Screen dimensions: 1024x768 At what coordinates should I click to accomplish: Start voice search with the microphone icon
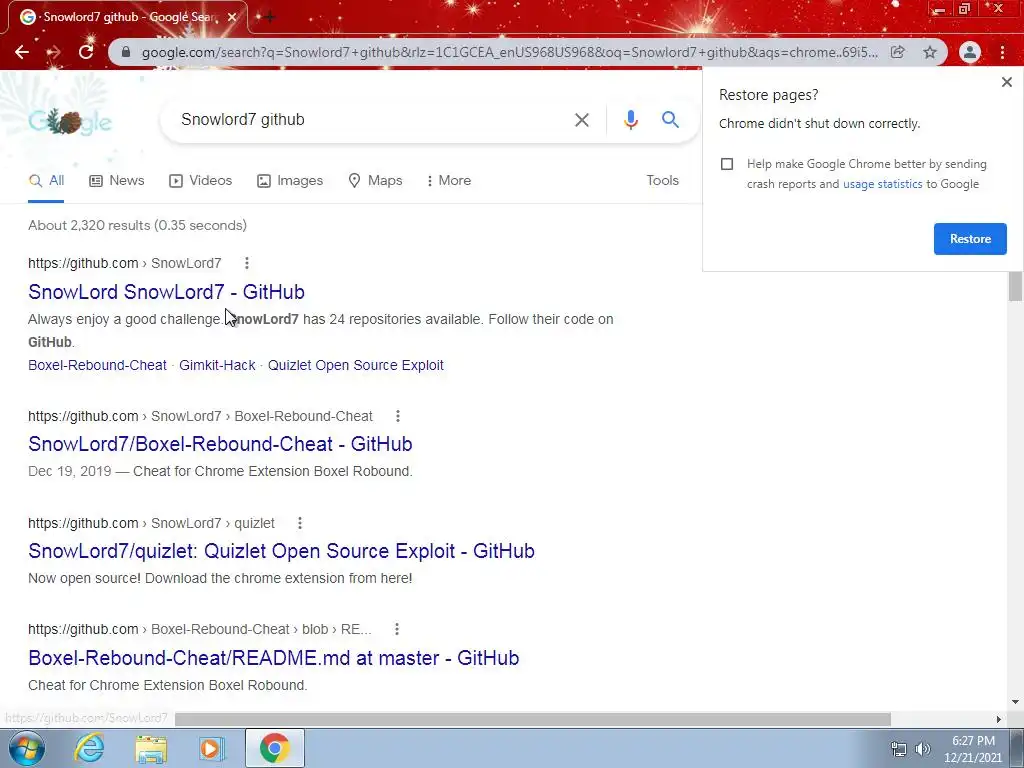(x=630, y=120)
